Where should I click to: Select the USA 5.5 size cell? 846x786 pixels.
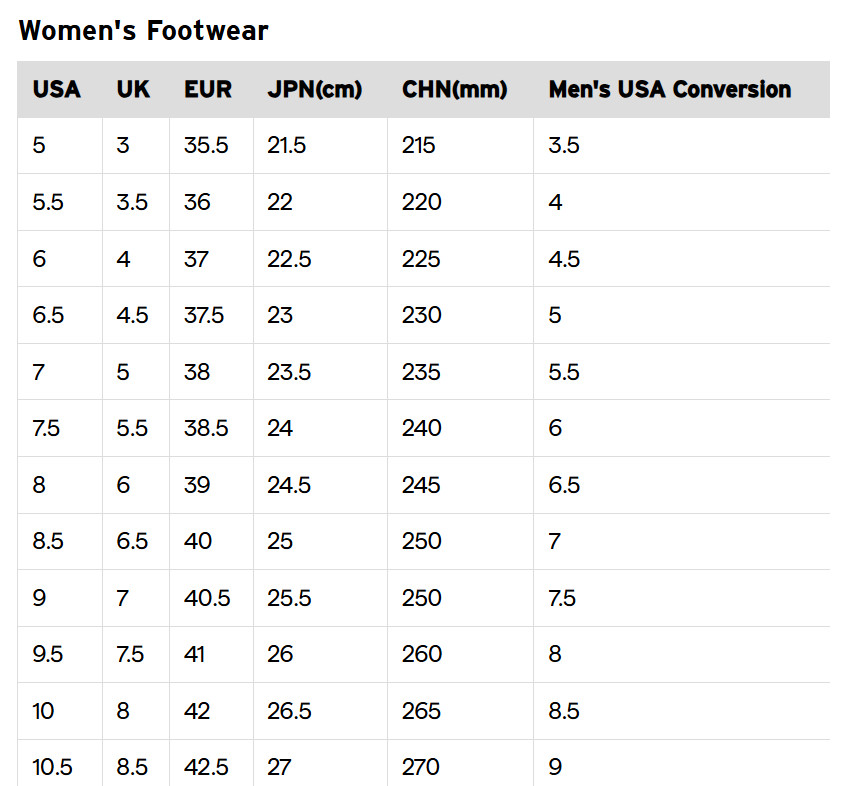[x=48, y=202]
